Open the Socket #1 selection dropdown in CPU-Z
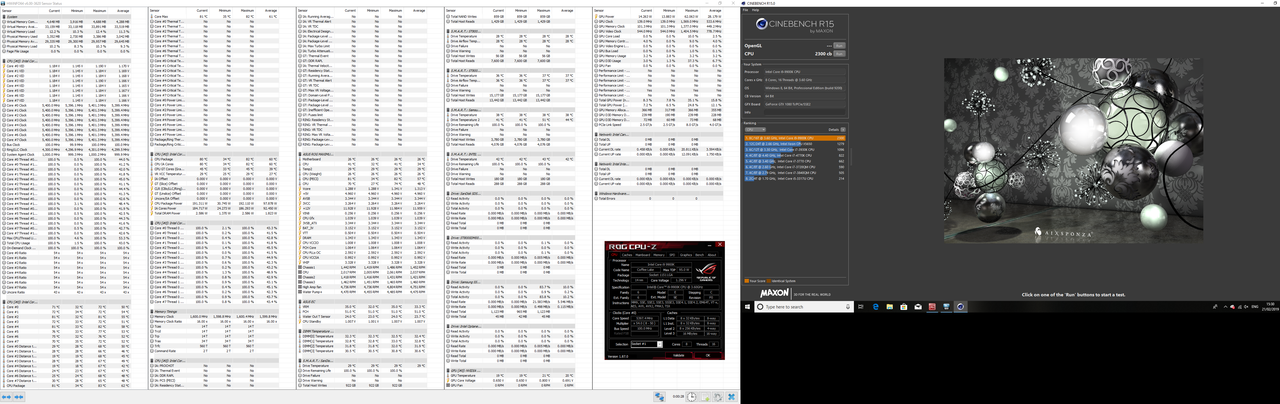 coord(646,344)
